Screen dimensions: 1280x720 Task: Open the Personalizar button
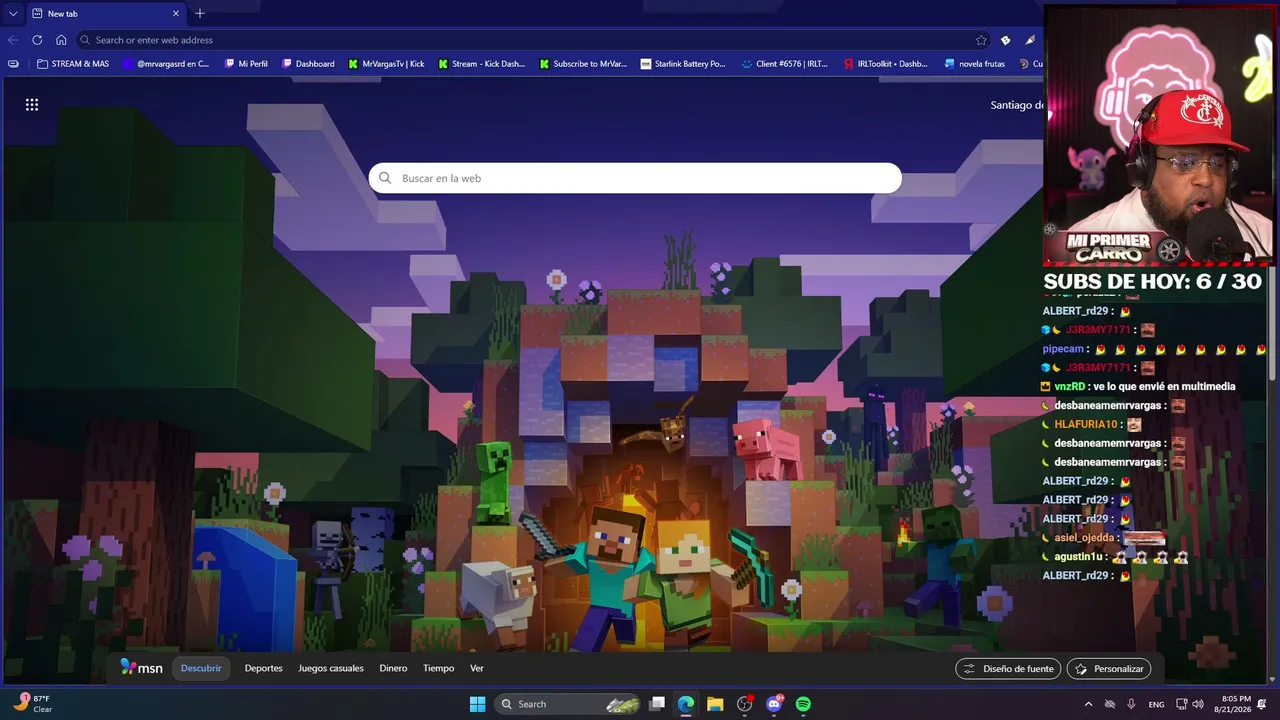point(1109,669)
